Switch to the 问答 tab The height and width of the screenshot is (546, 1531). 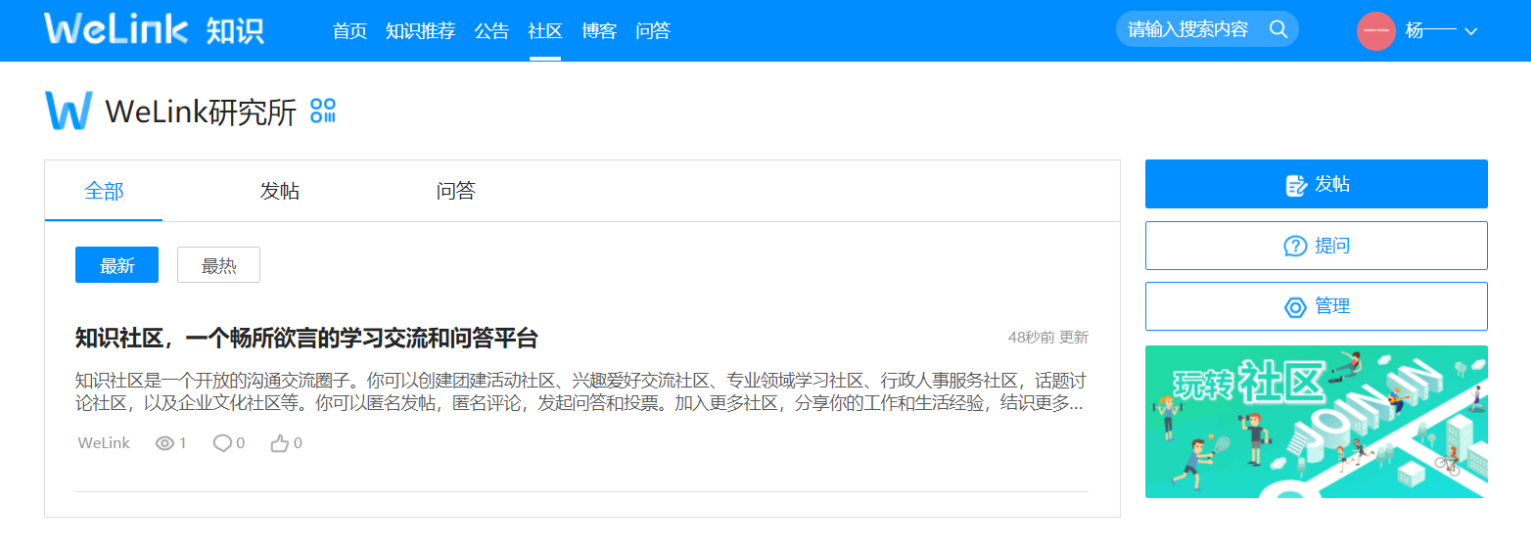455,191
